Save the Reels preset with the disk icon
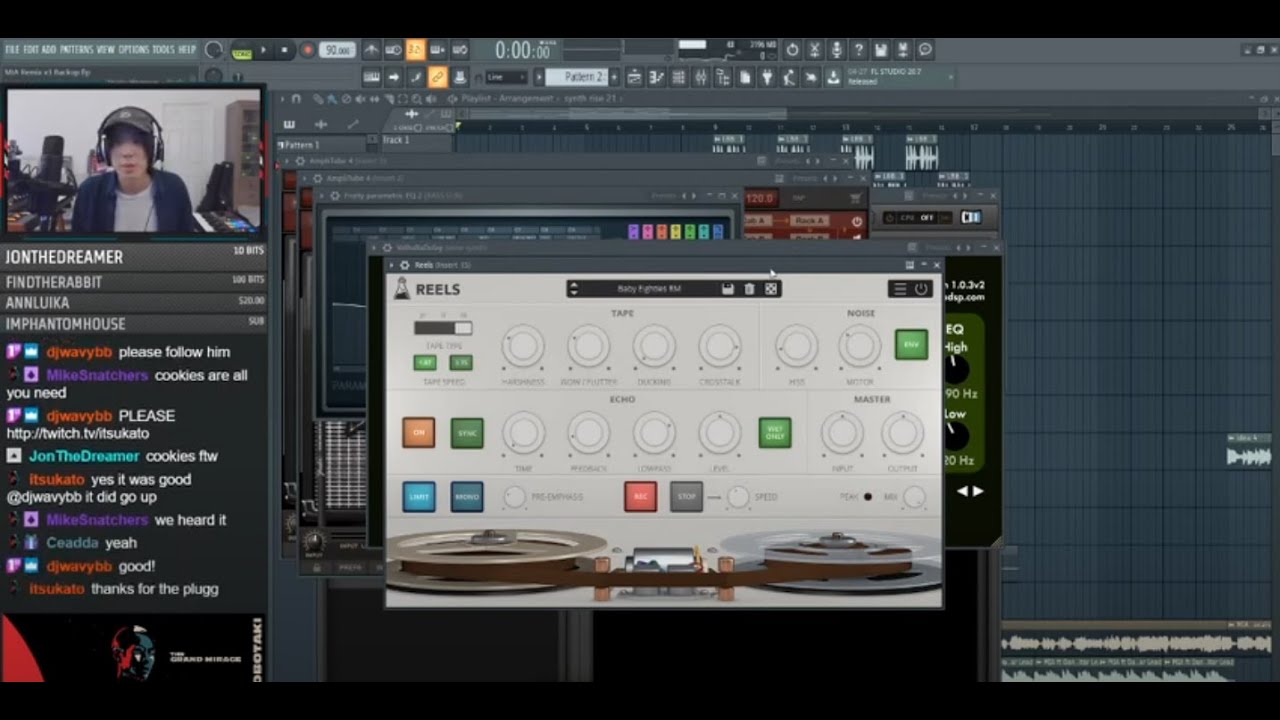1280x720 pixels. [728, 289]
